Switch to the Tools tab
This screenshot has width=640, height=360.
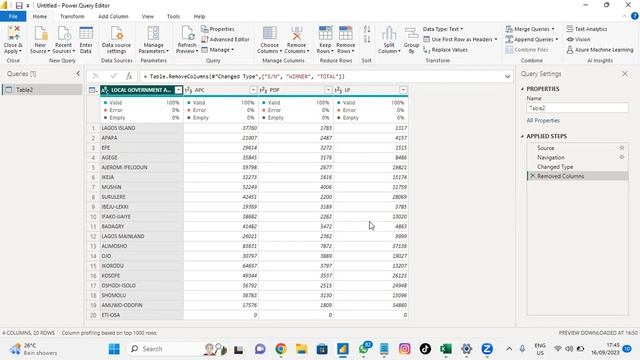(x=173, y=16)
